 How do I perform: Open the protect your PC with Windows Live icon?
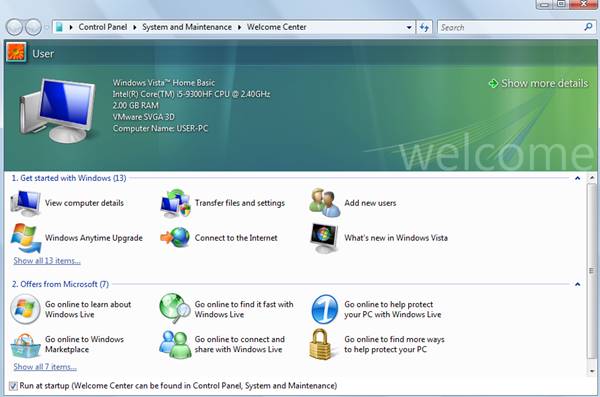pos(324,309)
